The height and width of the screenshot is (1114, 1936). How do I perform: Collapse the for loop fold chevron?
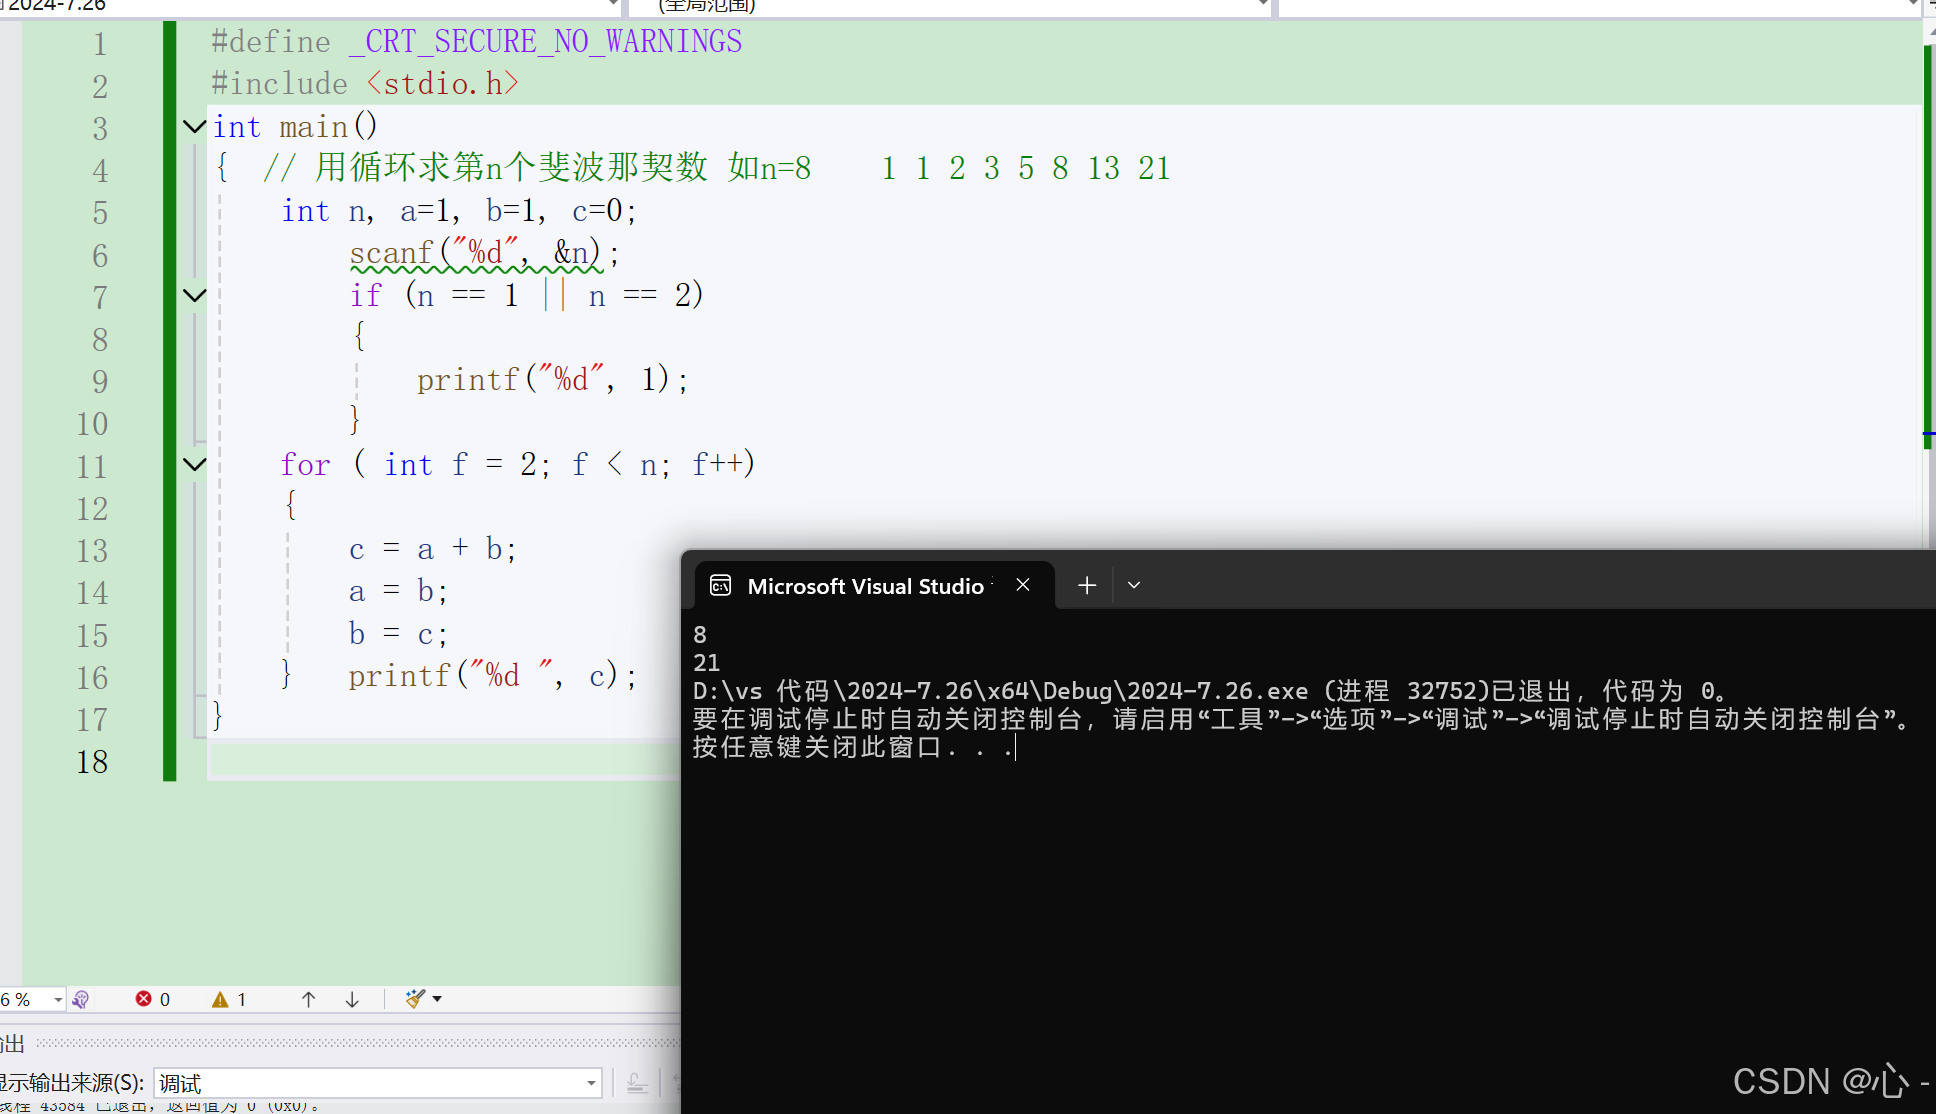pos(195,465)
